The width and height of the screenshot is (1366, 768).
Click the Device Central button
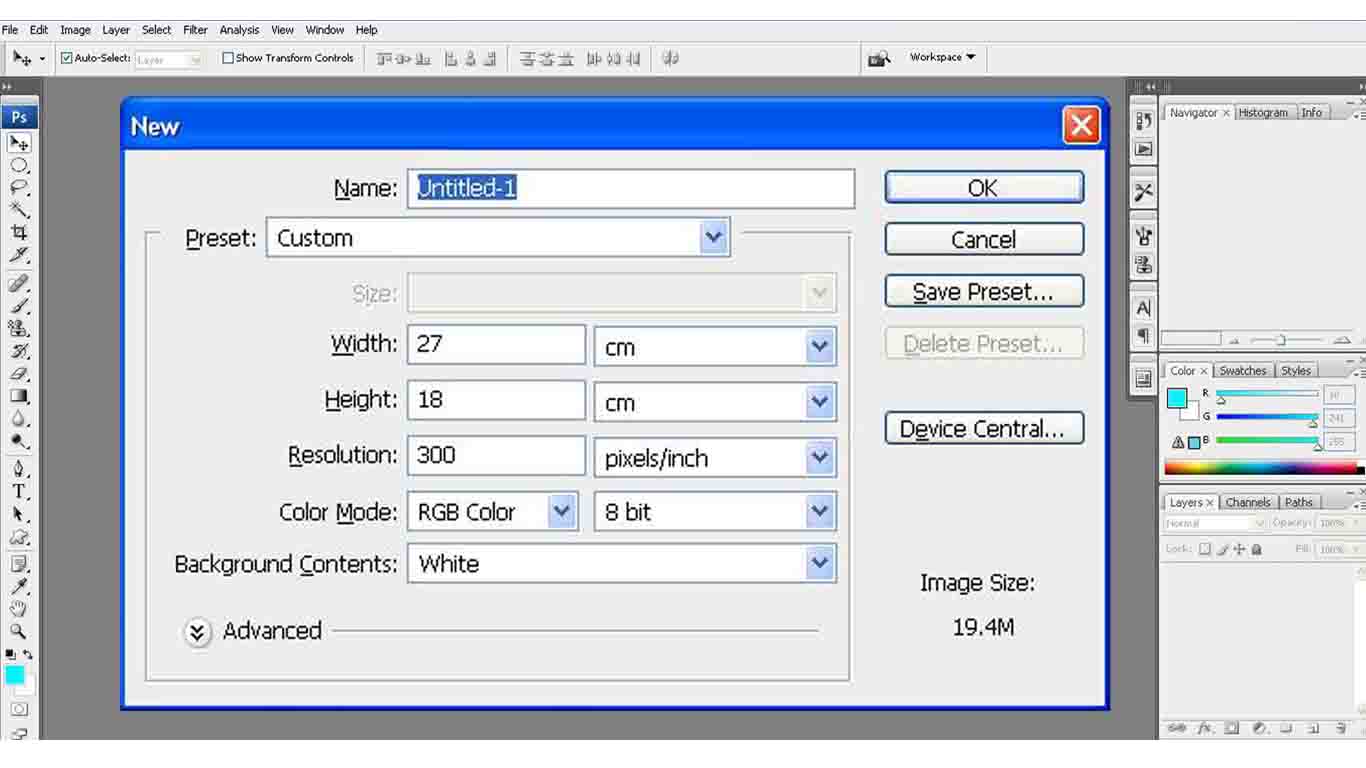(984, 429)
